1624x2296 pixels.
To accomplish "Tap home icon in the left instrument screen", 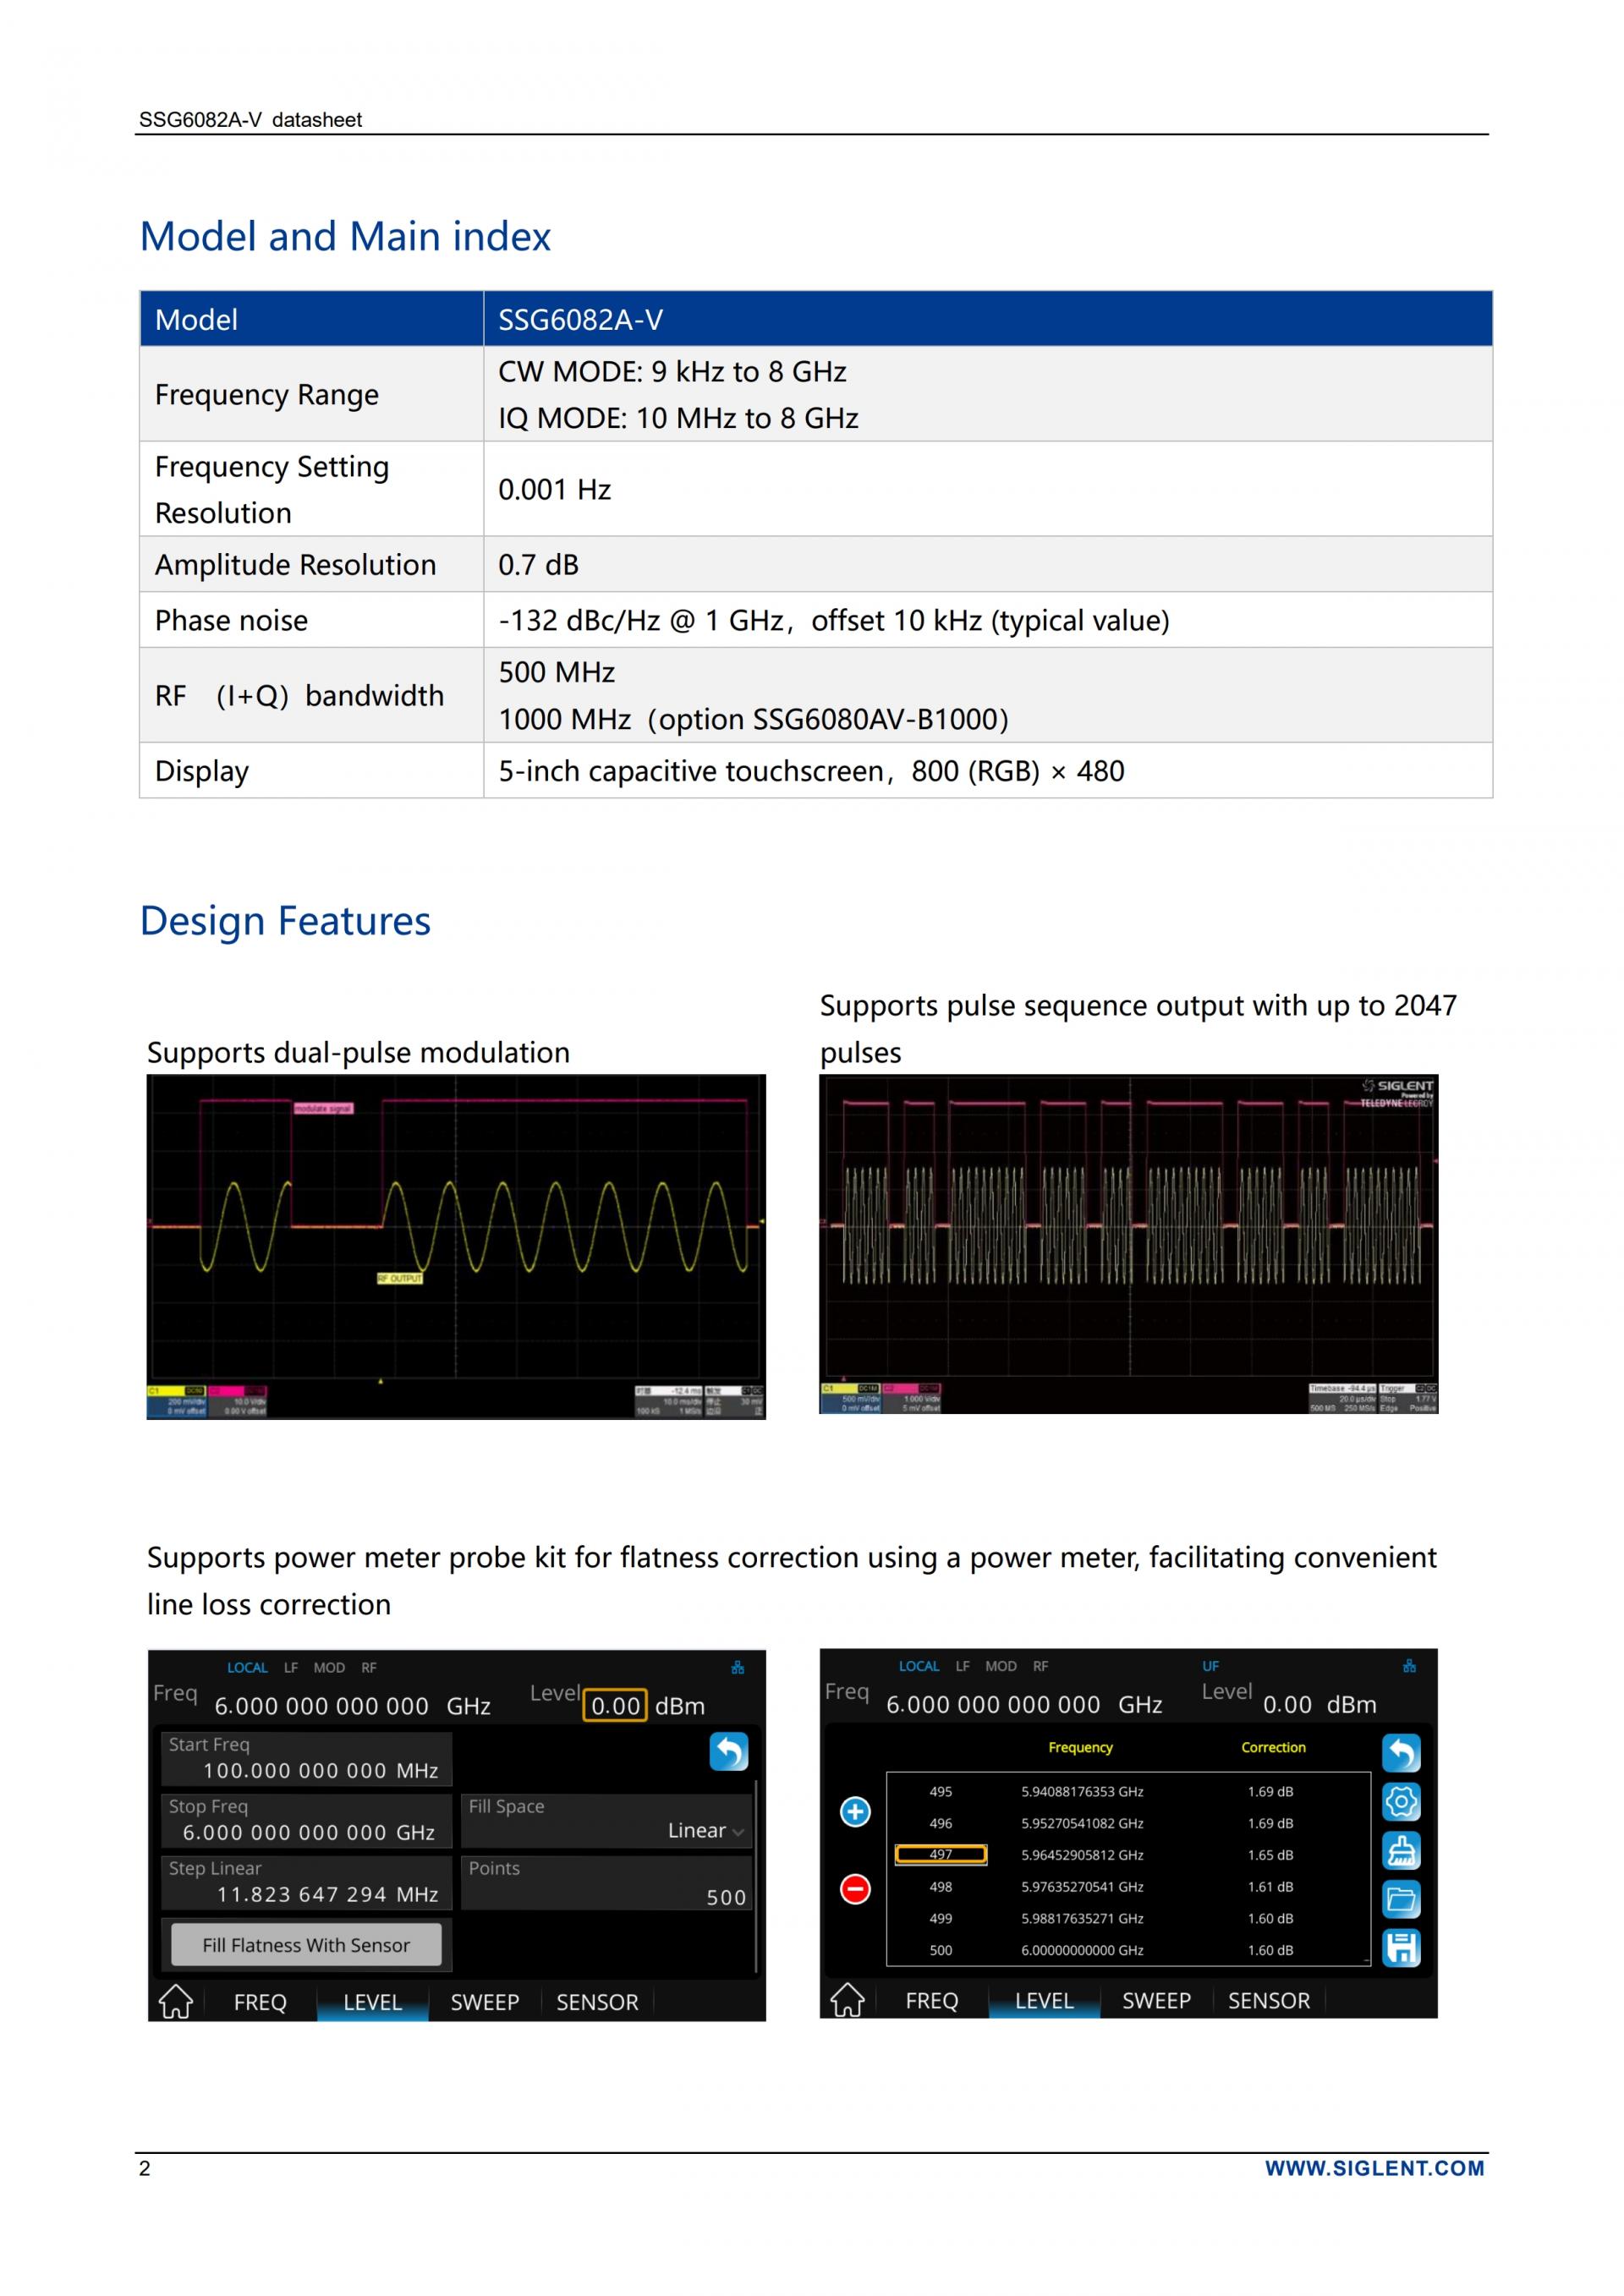I will [x=176, y=2001].
